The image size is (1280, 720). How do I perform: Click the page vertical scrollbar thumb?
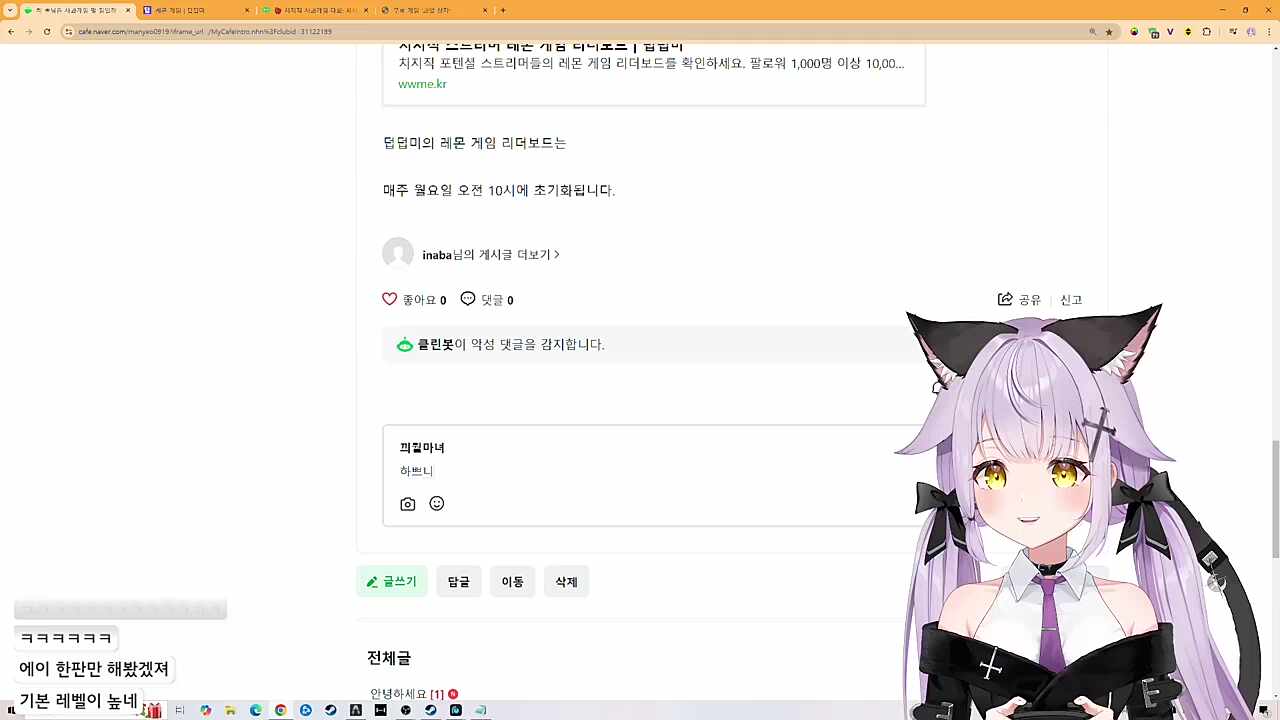pos(1275,500)
